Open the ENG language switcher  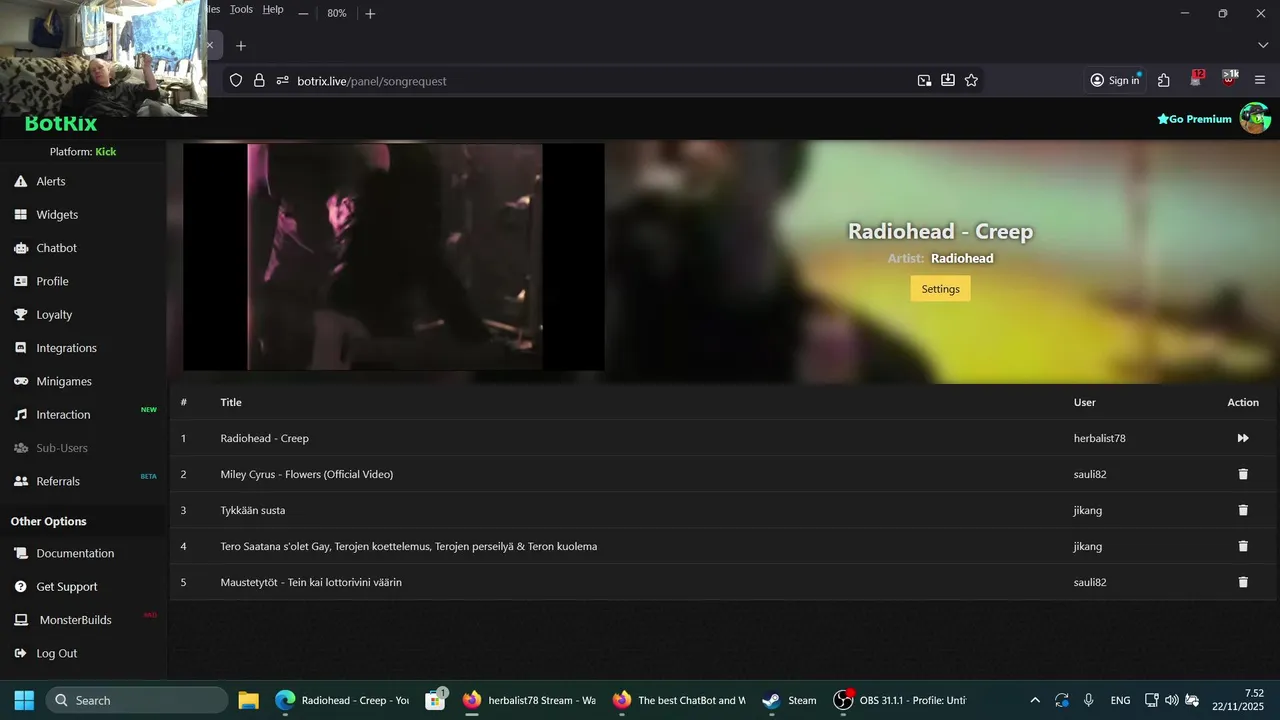click(1121, 700)
